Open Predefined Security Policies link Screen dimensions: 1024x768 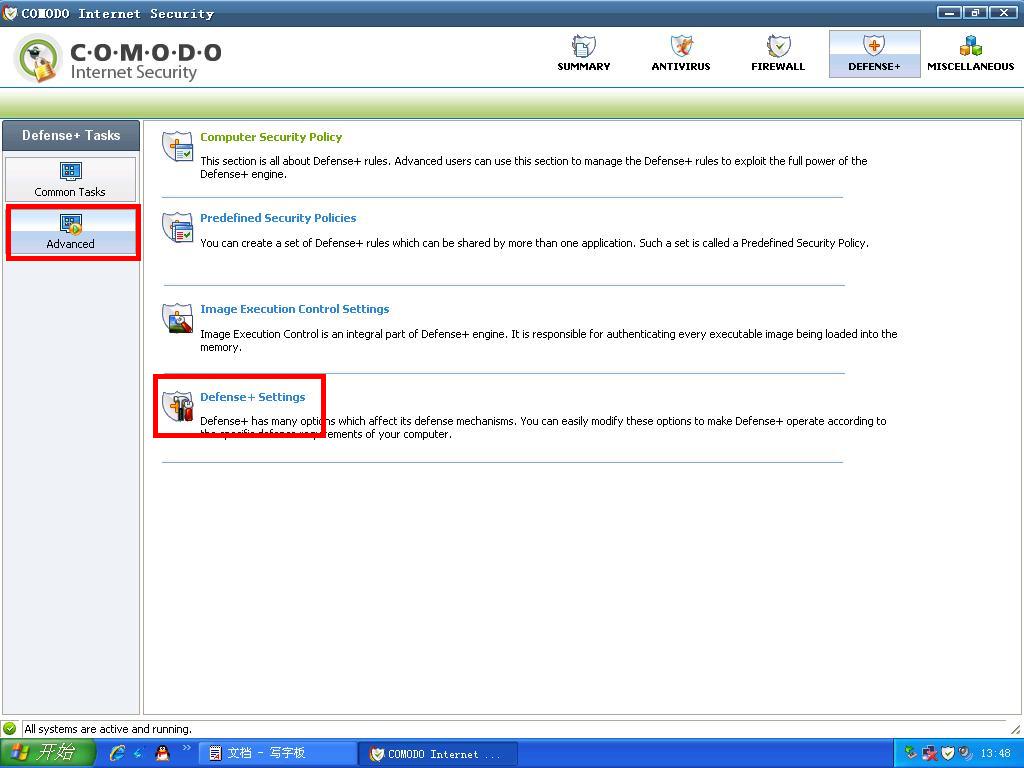point(278,218)
